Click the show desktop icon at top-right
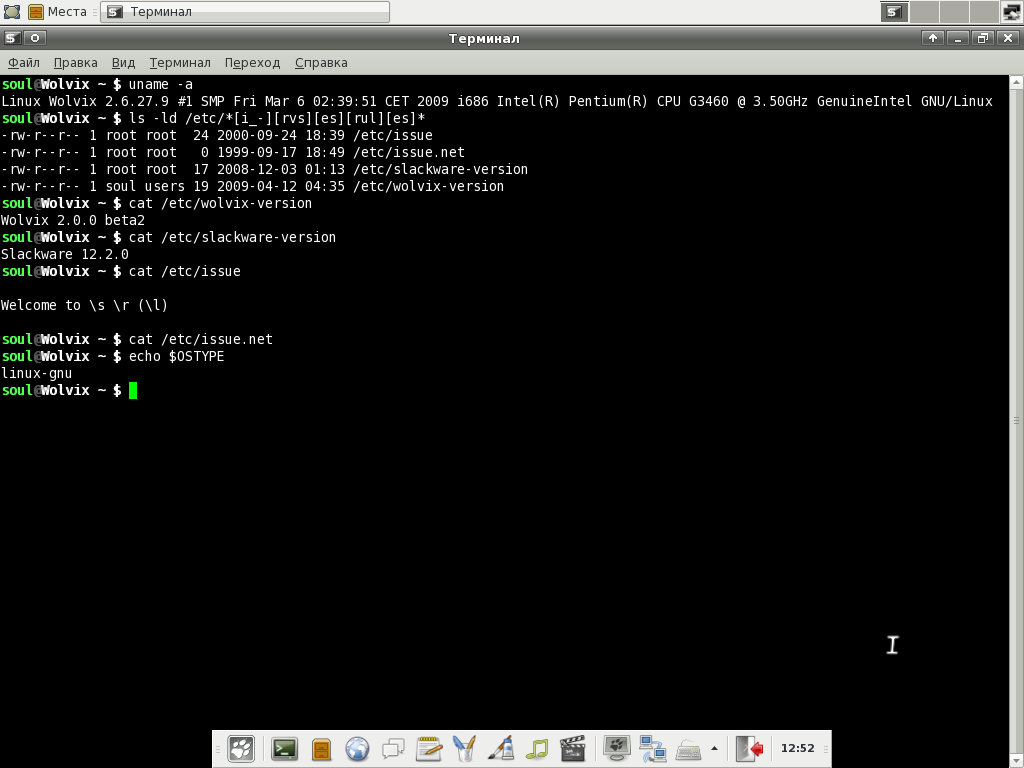The image size is (1024, 768). (x=1012, y=12)
